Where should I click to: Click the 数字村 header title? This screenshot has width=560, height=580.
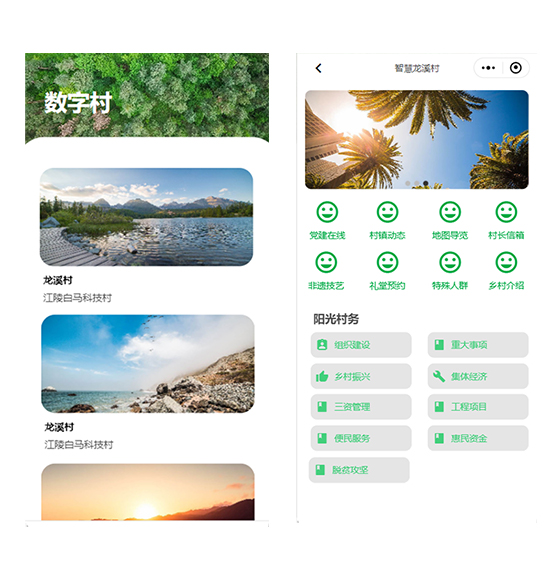(x=78, y=102)
